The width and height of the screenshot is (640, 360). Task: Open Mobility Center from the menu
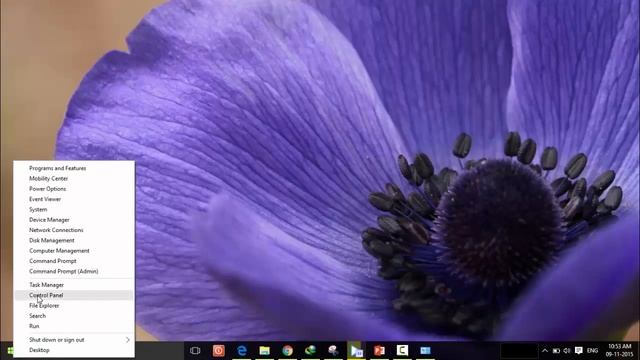point(74,178)
